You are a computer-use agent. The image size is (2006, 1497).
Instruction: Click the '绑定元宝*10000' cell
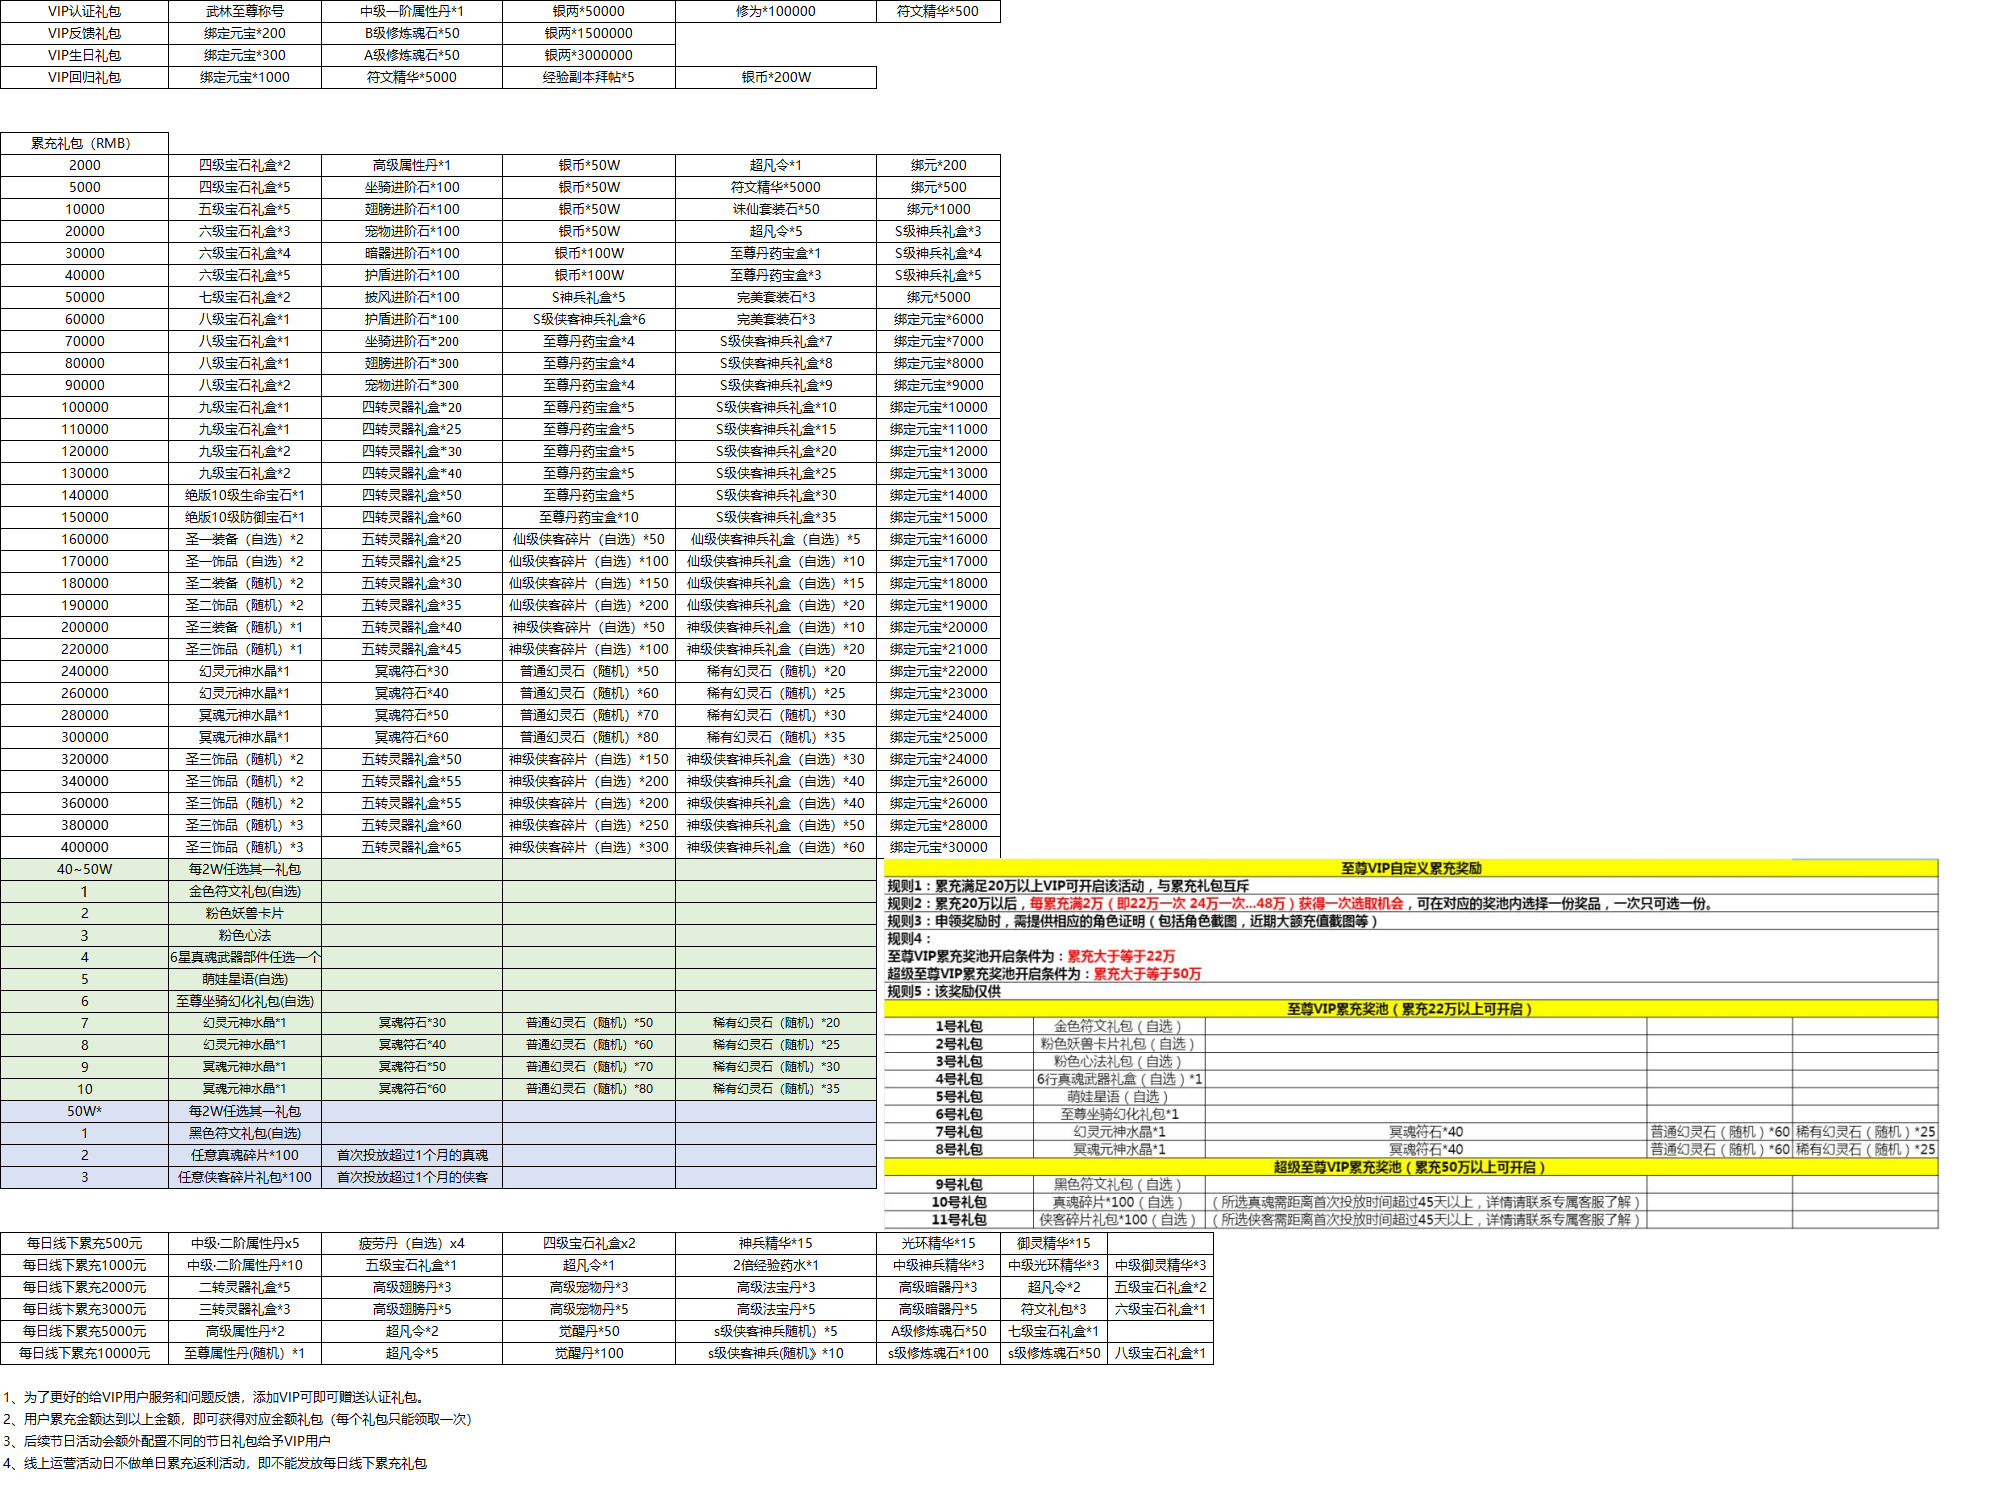938,407
